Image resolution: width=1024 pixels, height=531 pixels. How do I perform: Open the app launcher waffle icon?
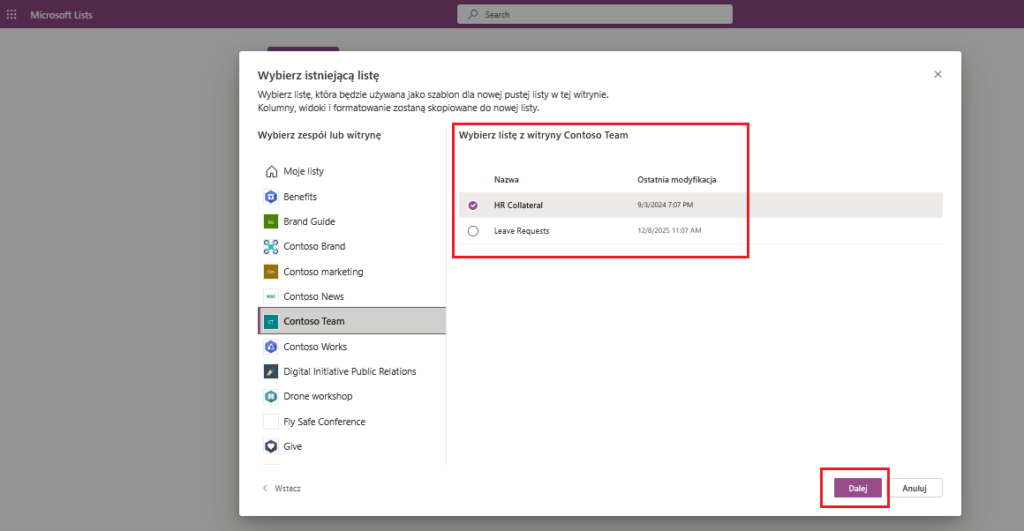tap(12, 15)
